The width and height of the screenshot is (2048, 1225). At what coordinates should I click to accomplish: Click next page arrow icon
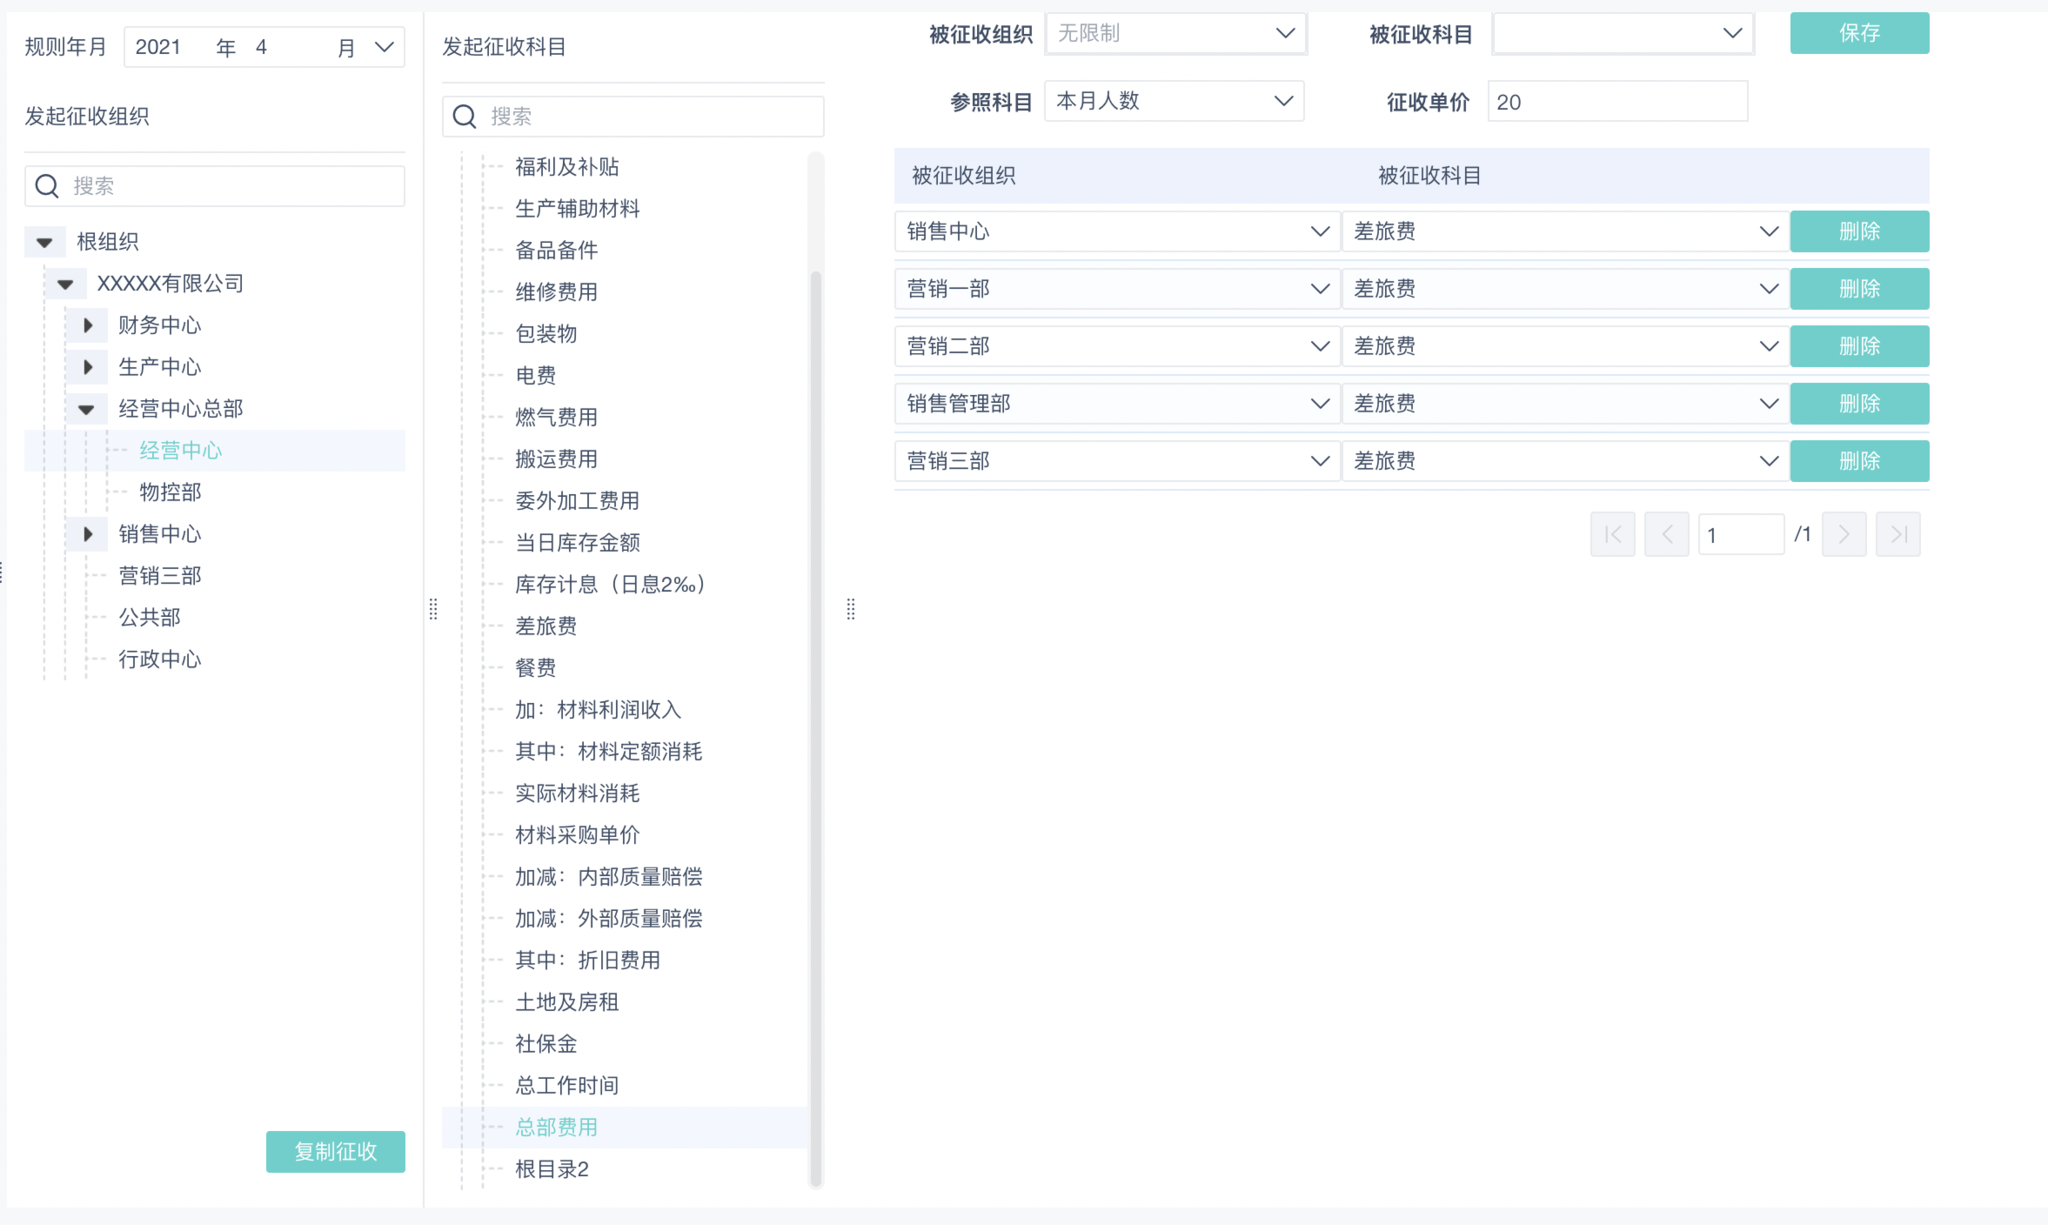tap(1844, 534)
